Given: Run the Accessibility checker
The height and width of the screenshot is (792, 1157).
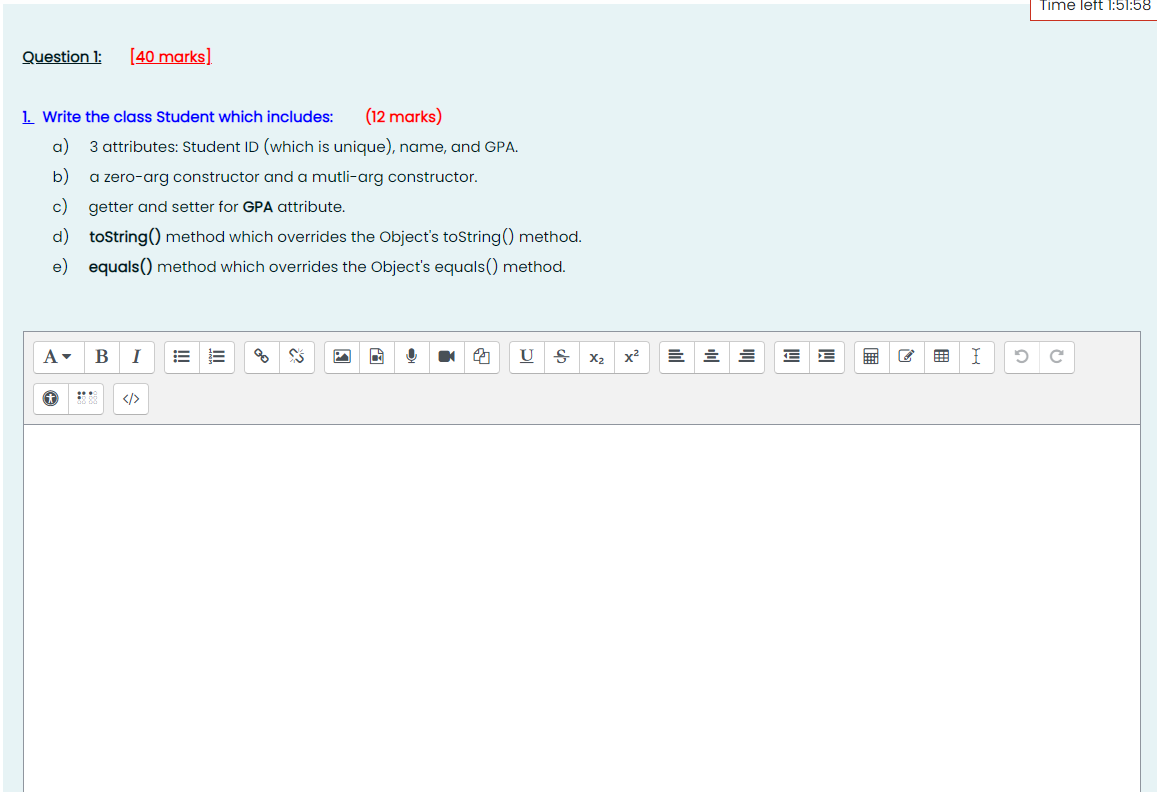Looking at the screenshot, I should 49,398.
